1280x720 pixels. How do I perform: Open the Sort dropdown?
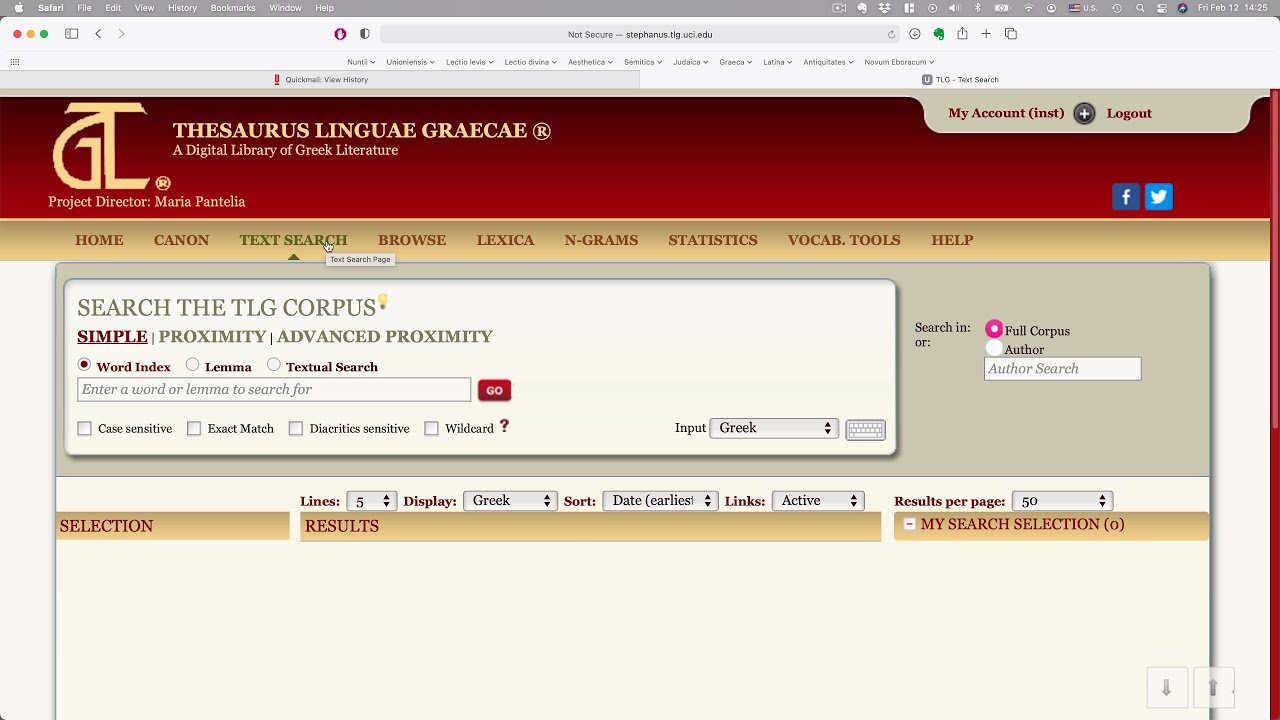click(660, 501)
